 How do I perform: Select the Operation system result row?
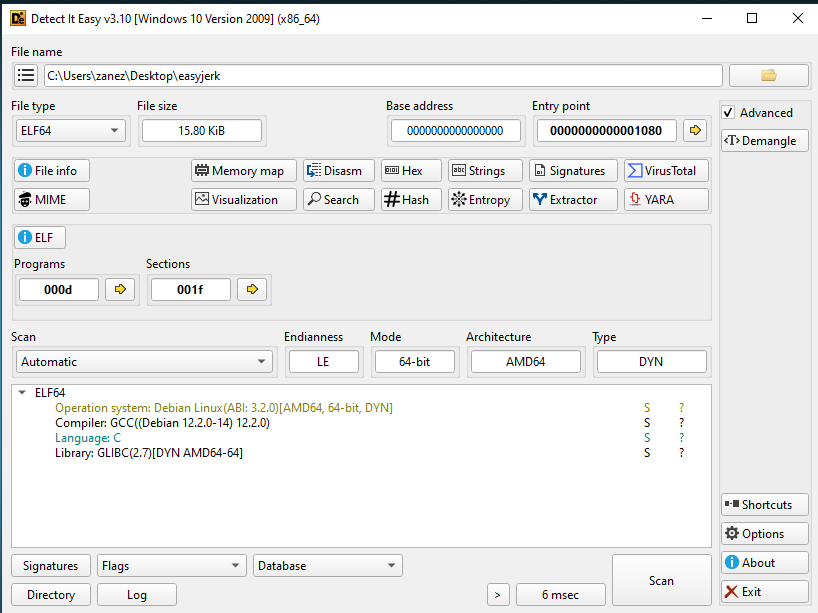(361, 408)
